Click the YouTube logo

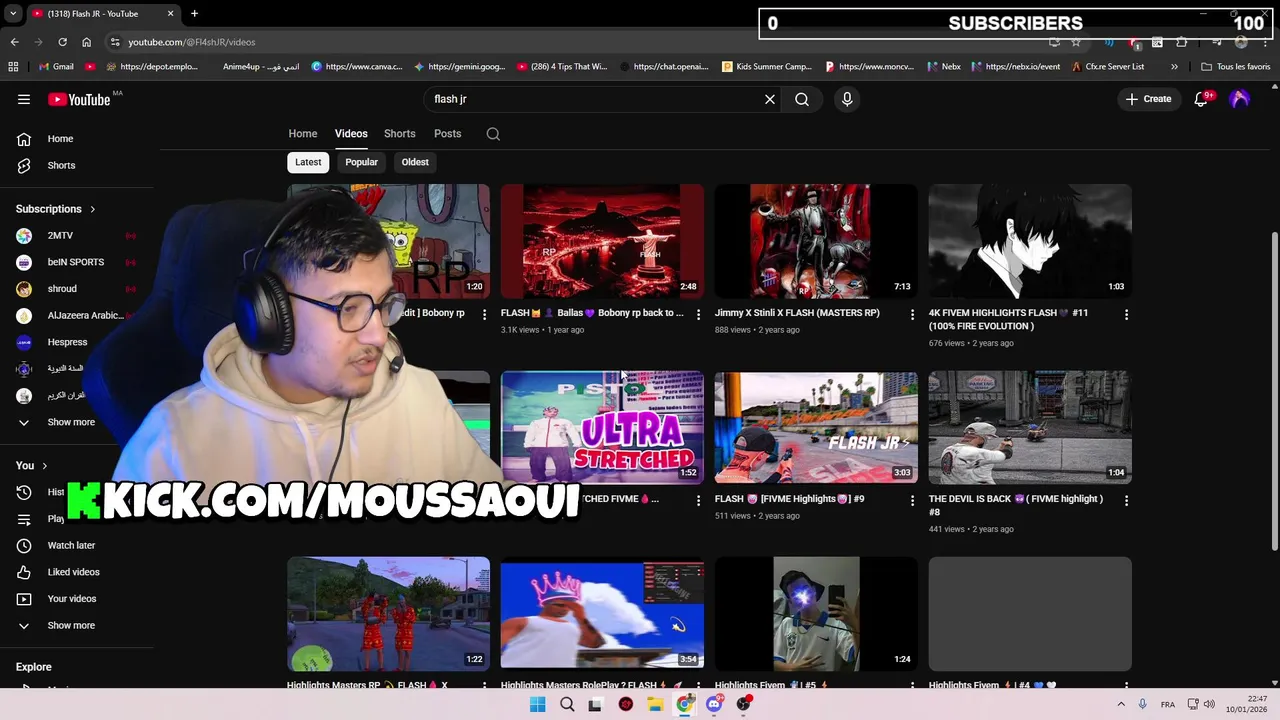coord(79,99)
